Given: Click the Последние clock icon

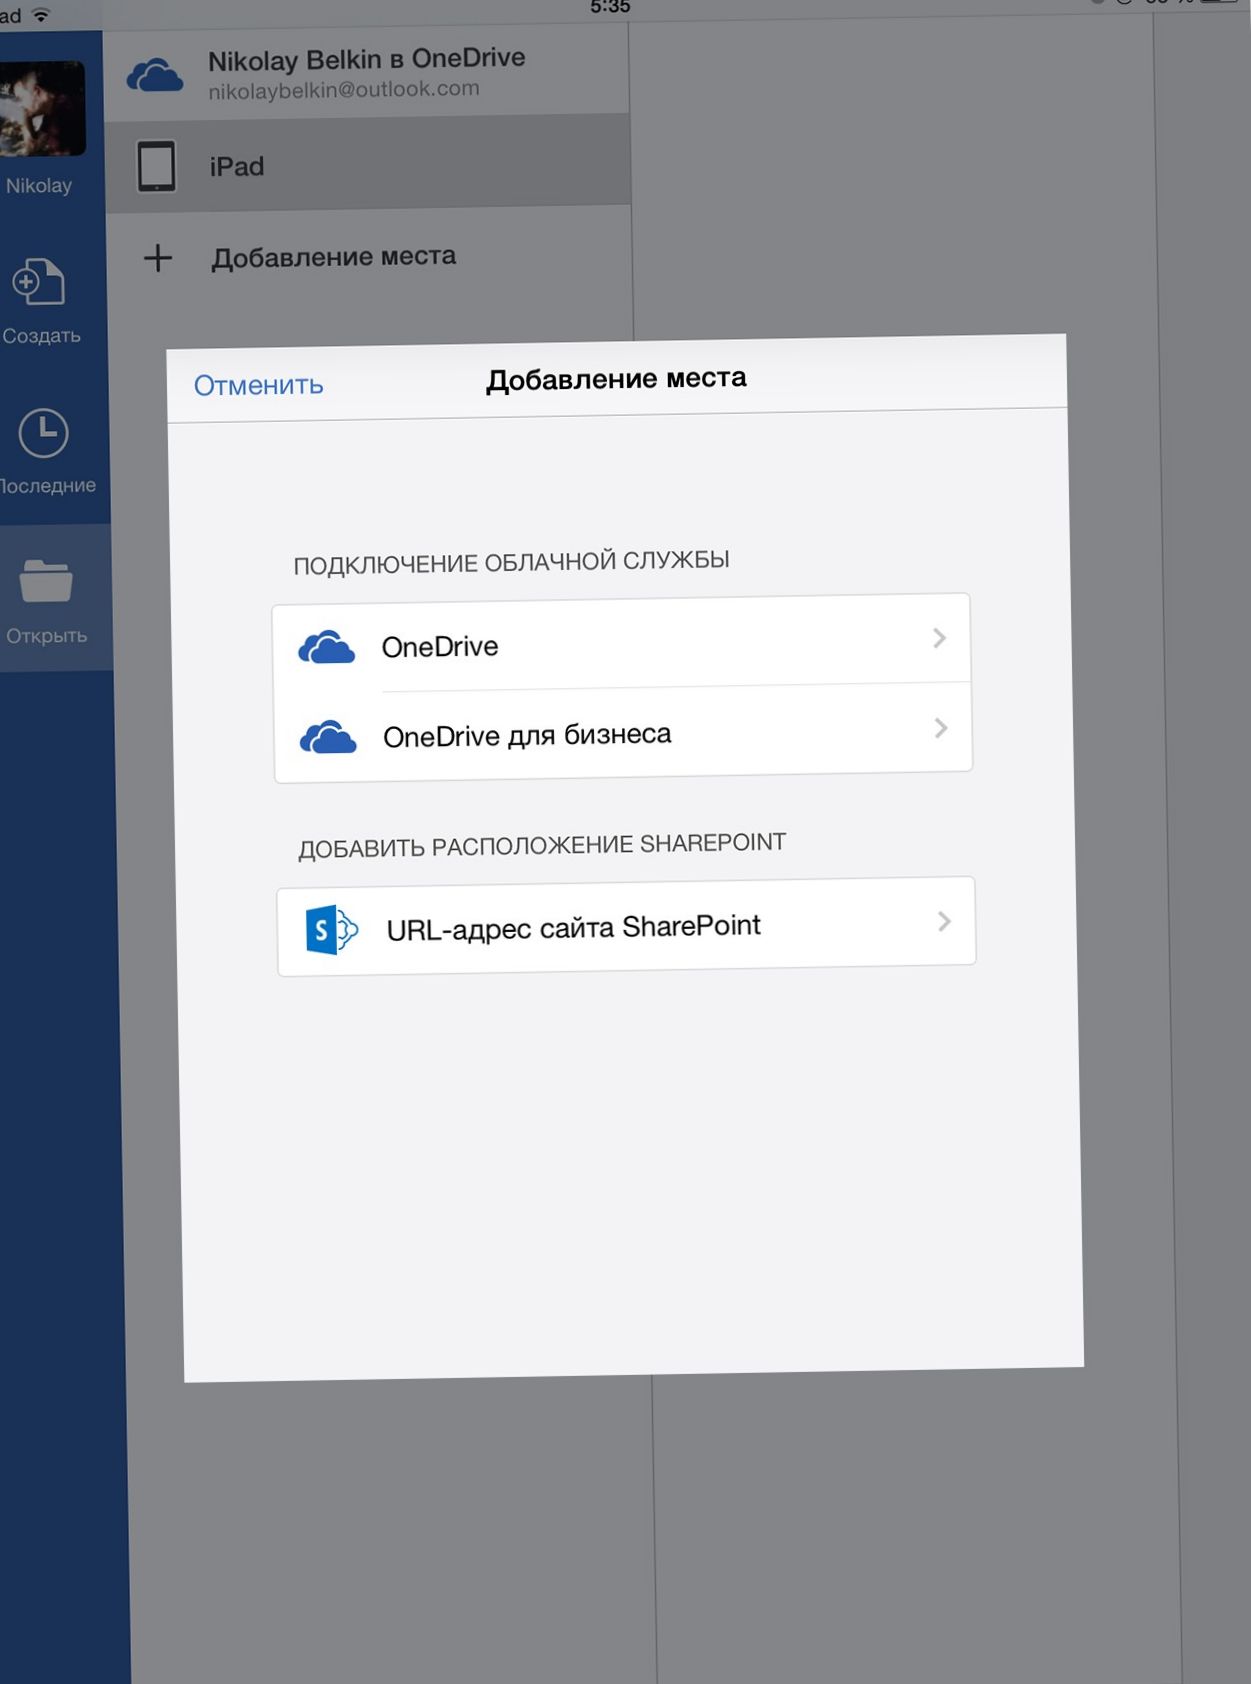Looking at the screenshot, I should [43, 433].
